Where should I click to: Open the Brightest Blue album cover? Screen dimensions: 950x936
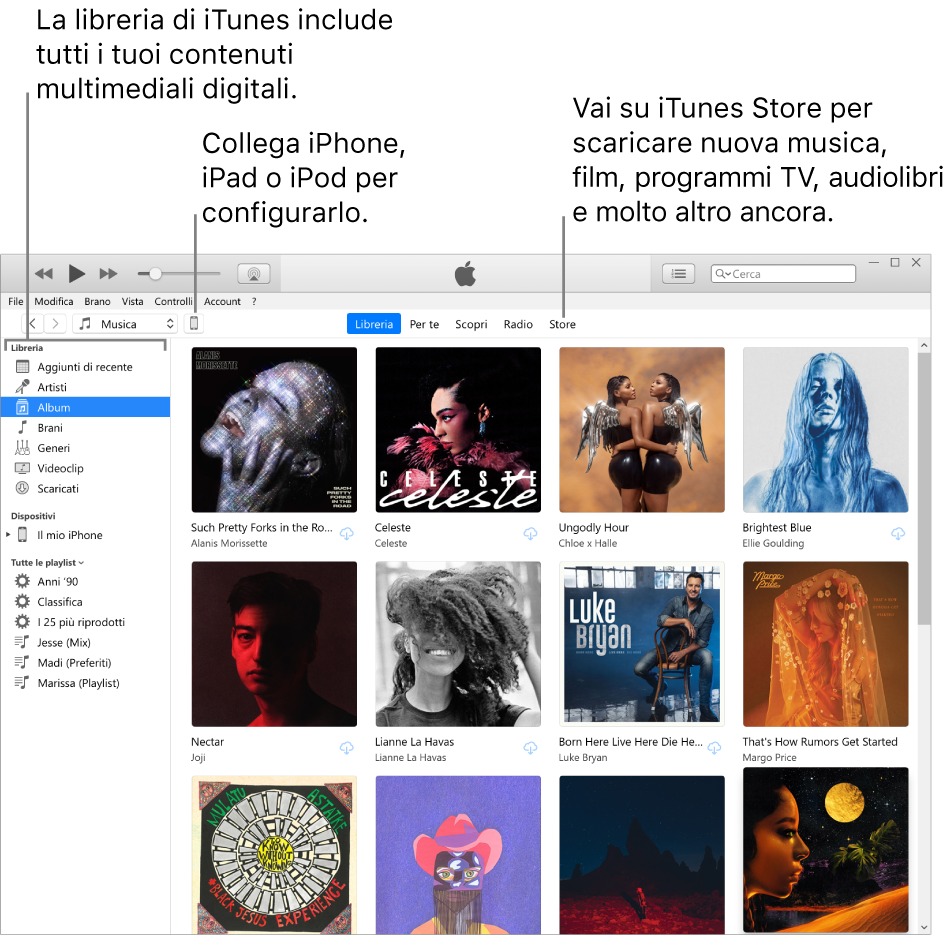825,430
